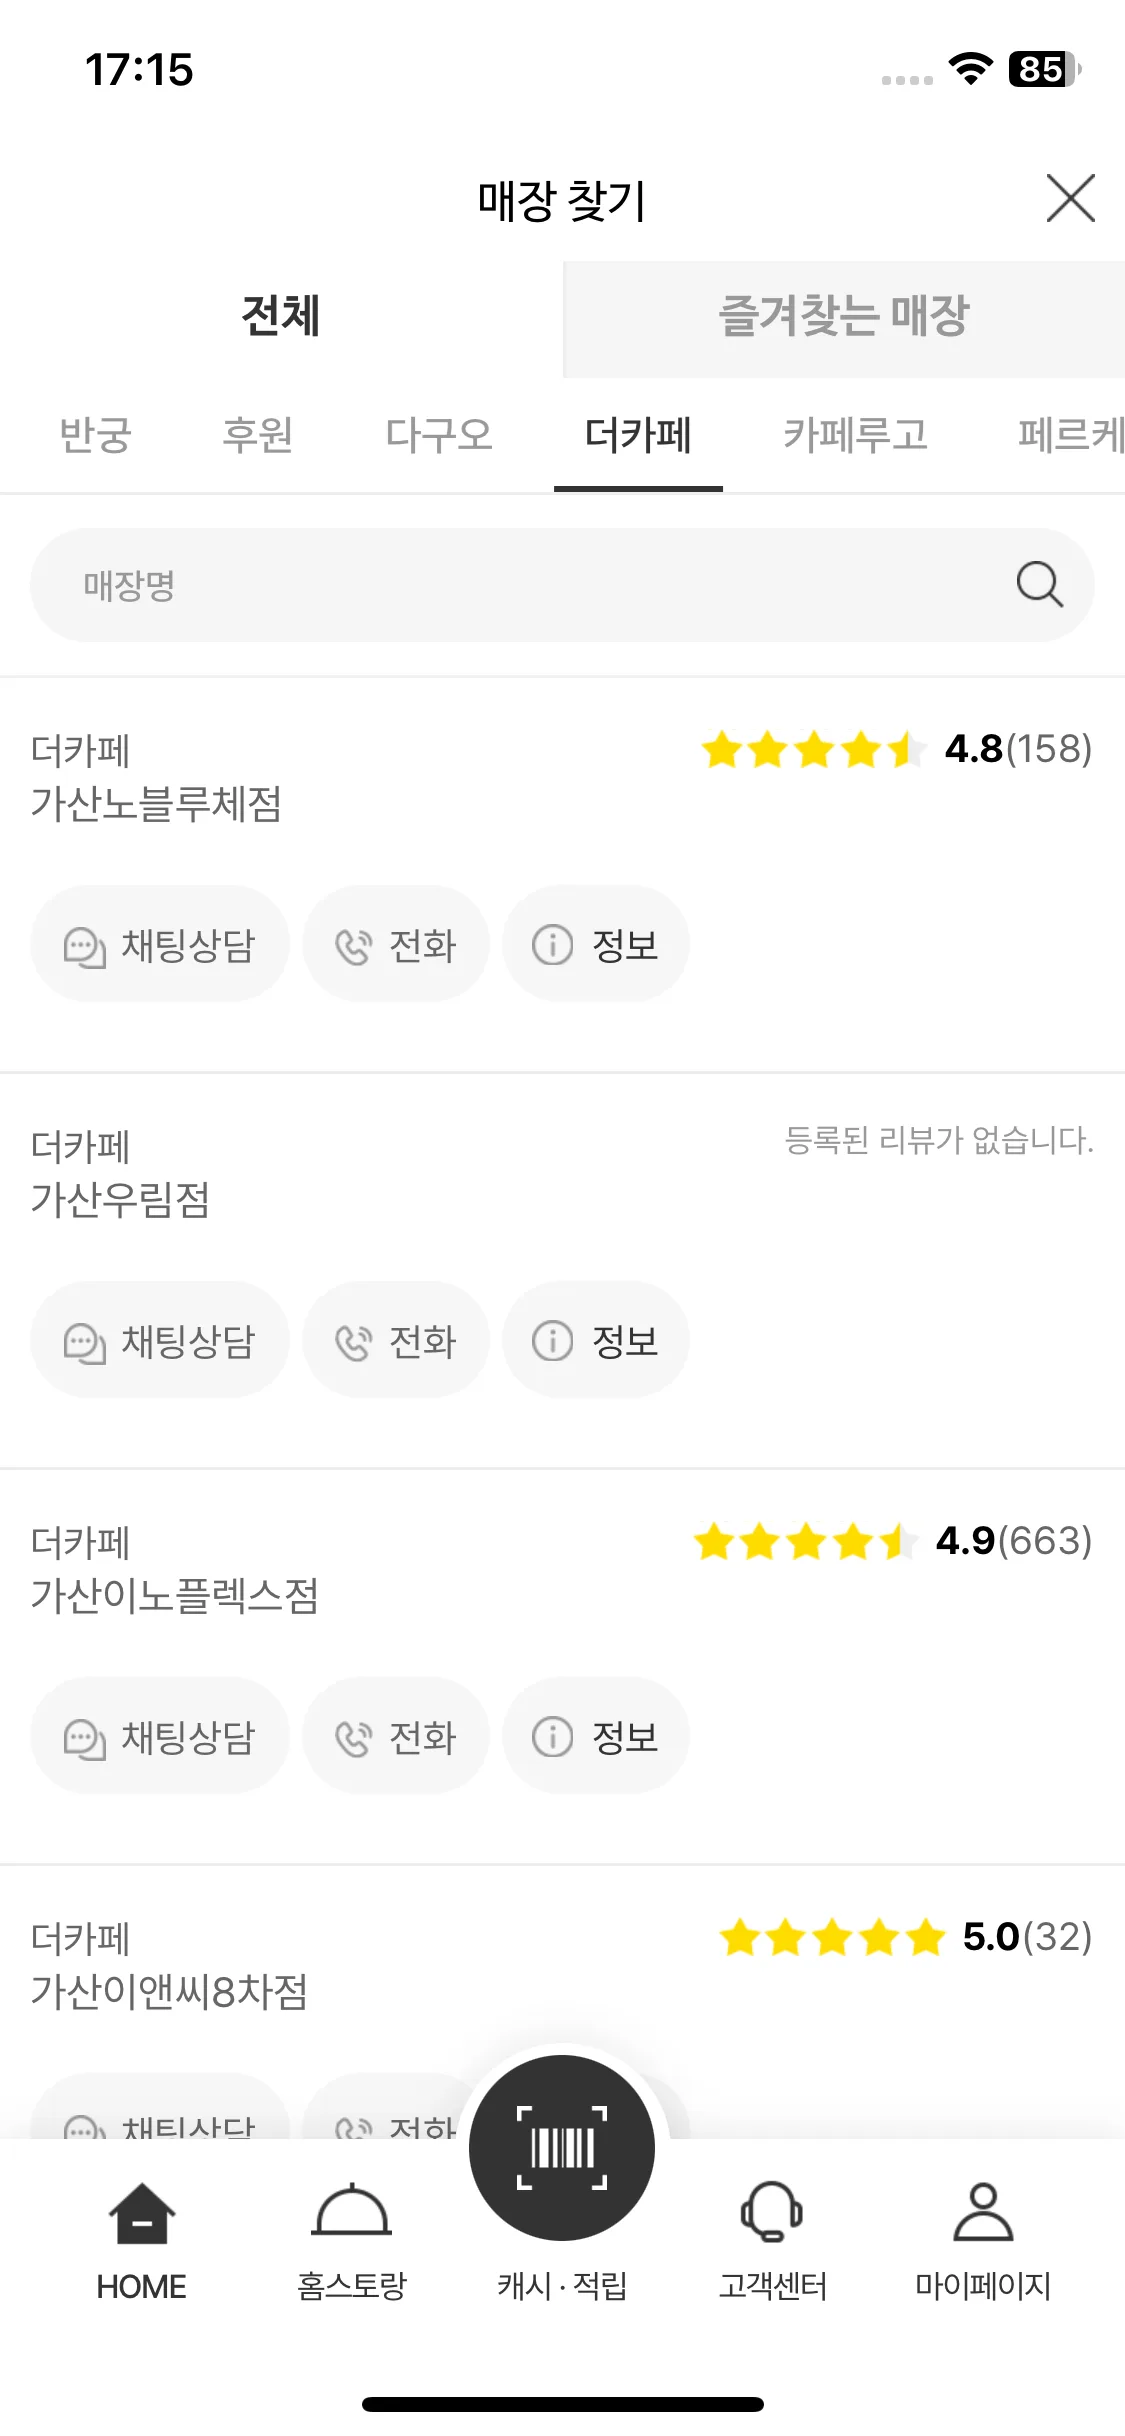
Task: Open 정보 for 가산노블루체점
Action: 595,944
